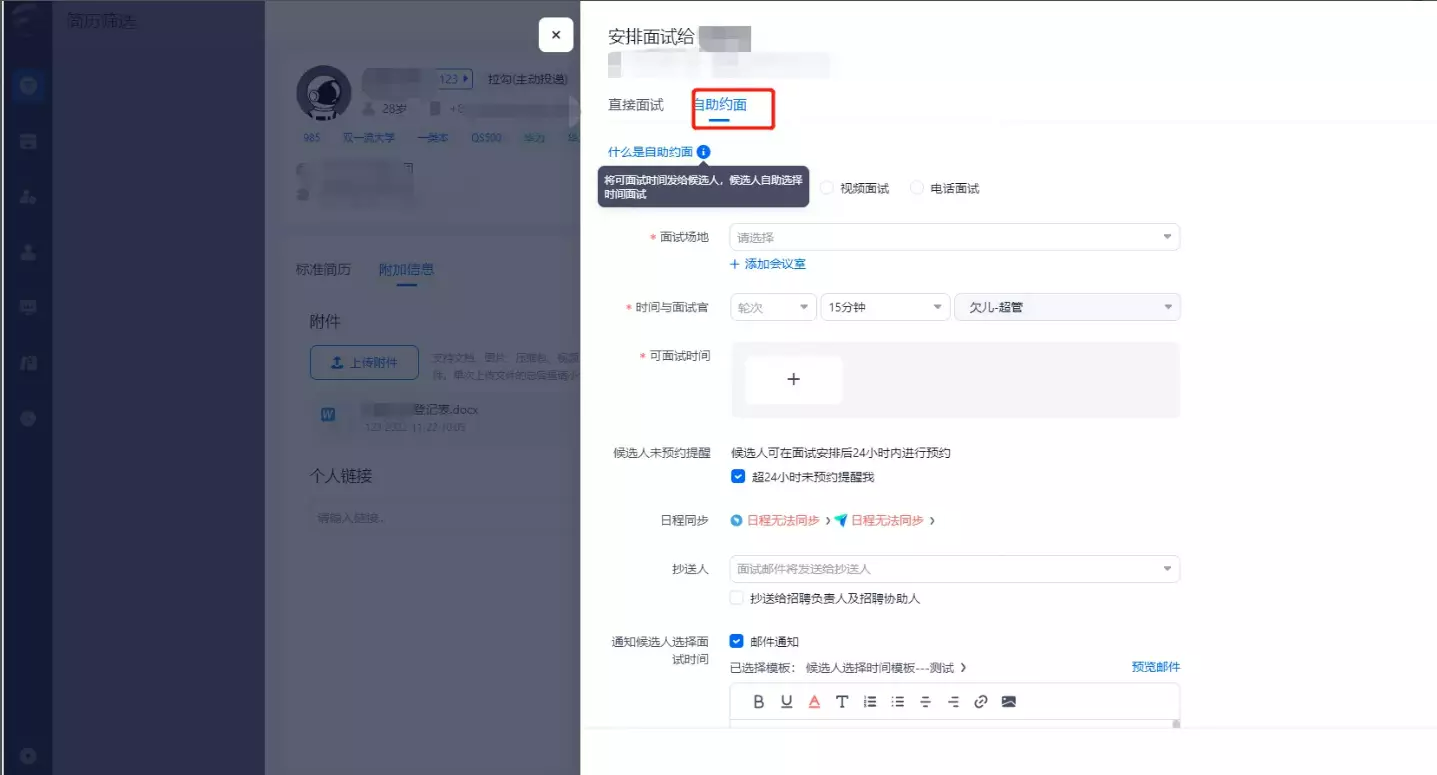Select 附加信息 tab

point(406,270)
